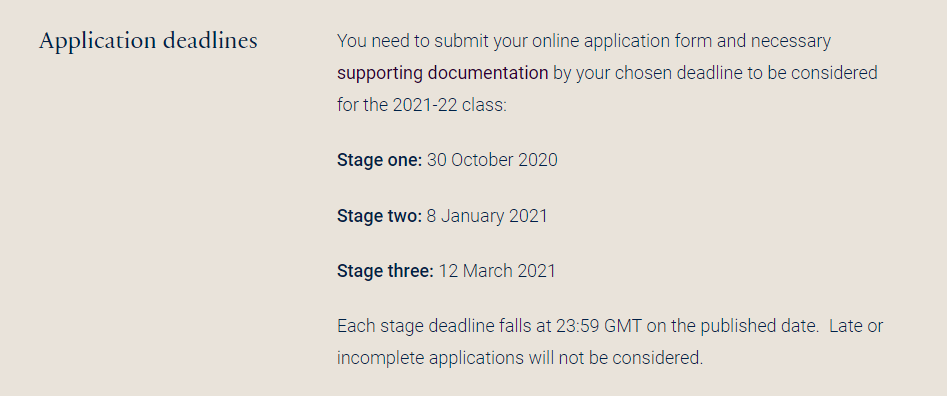Click the 23:59 GMT time text
This screenshot has width=947, height=396.
[x=599, y=326]
